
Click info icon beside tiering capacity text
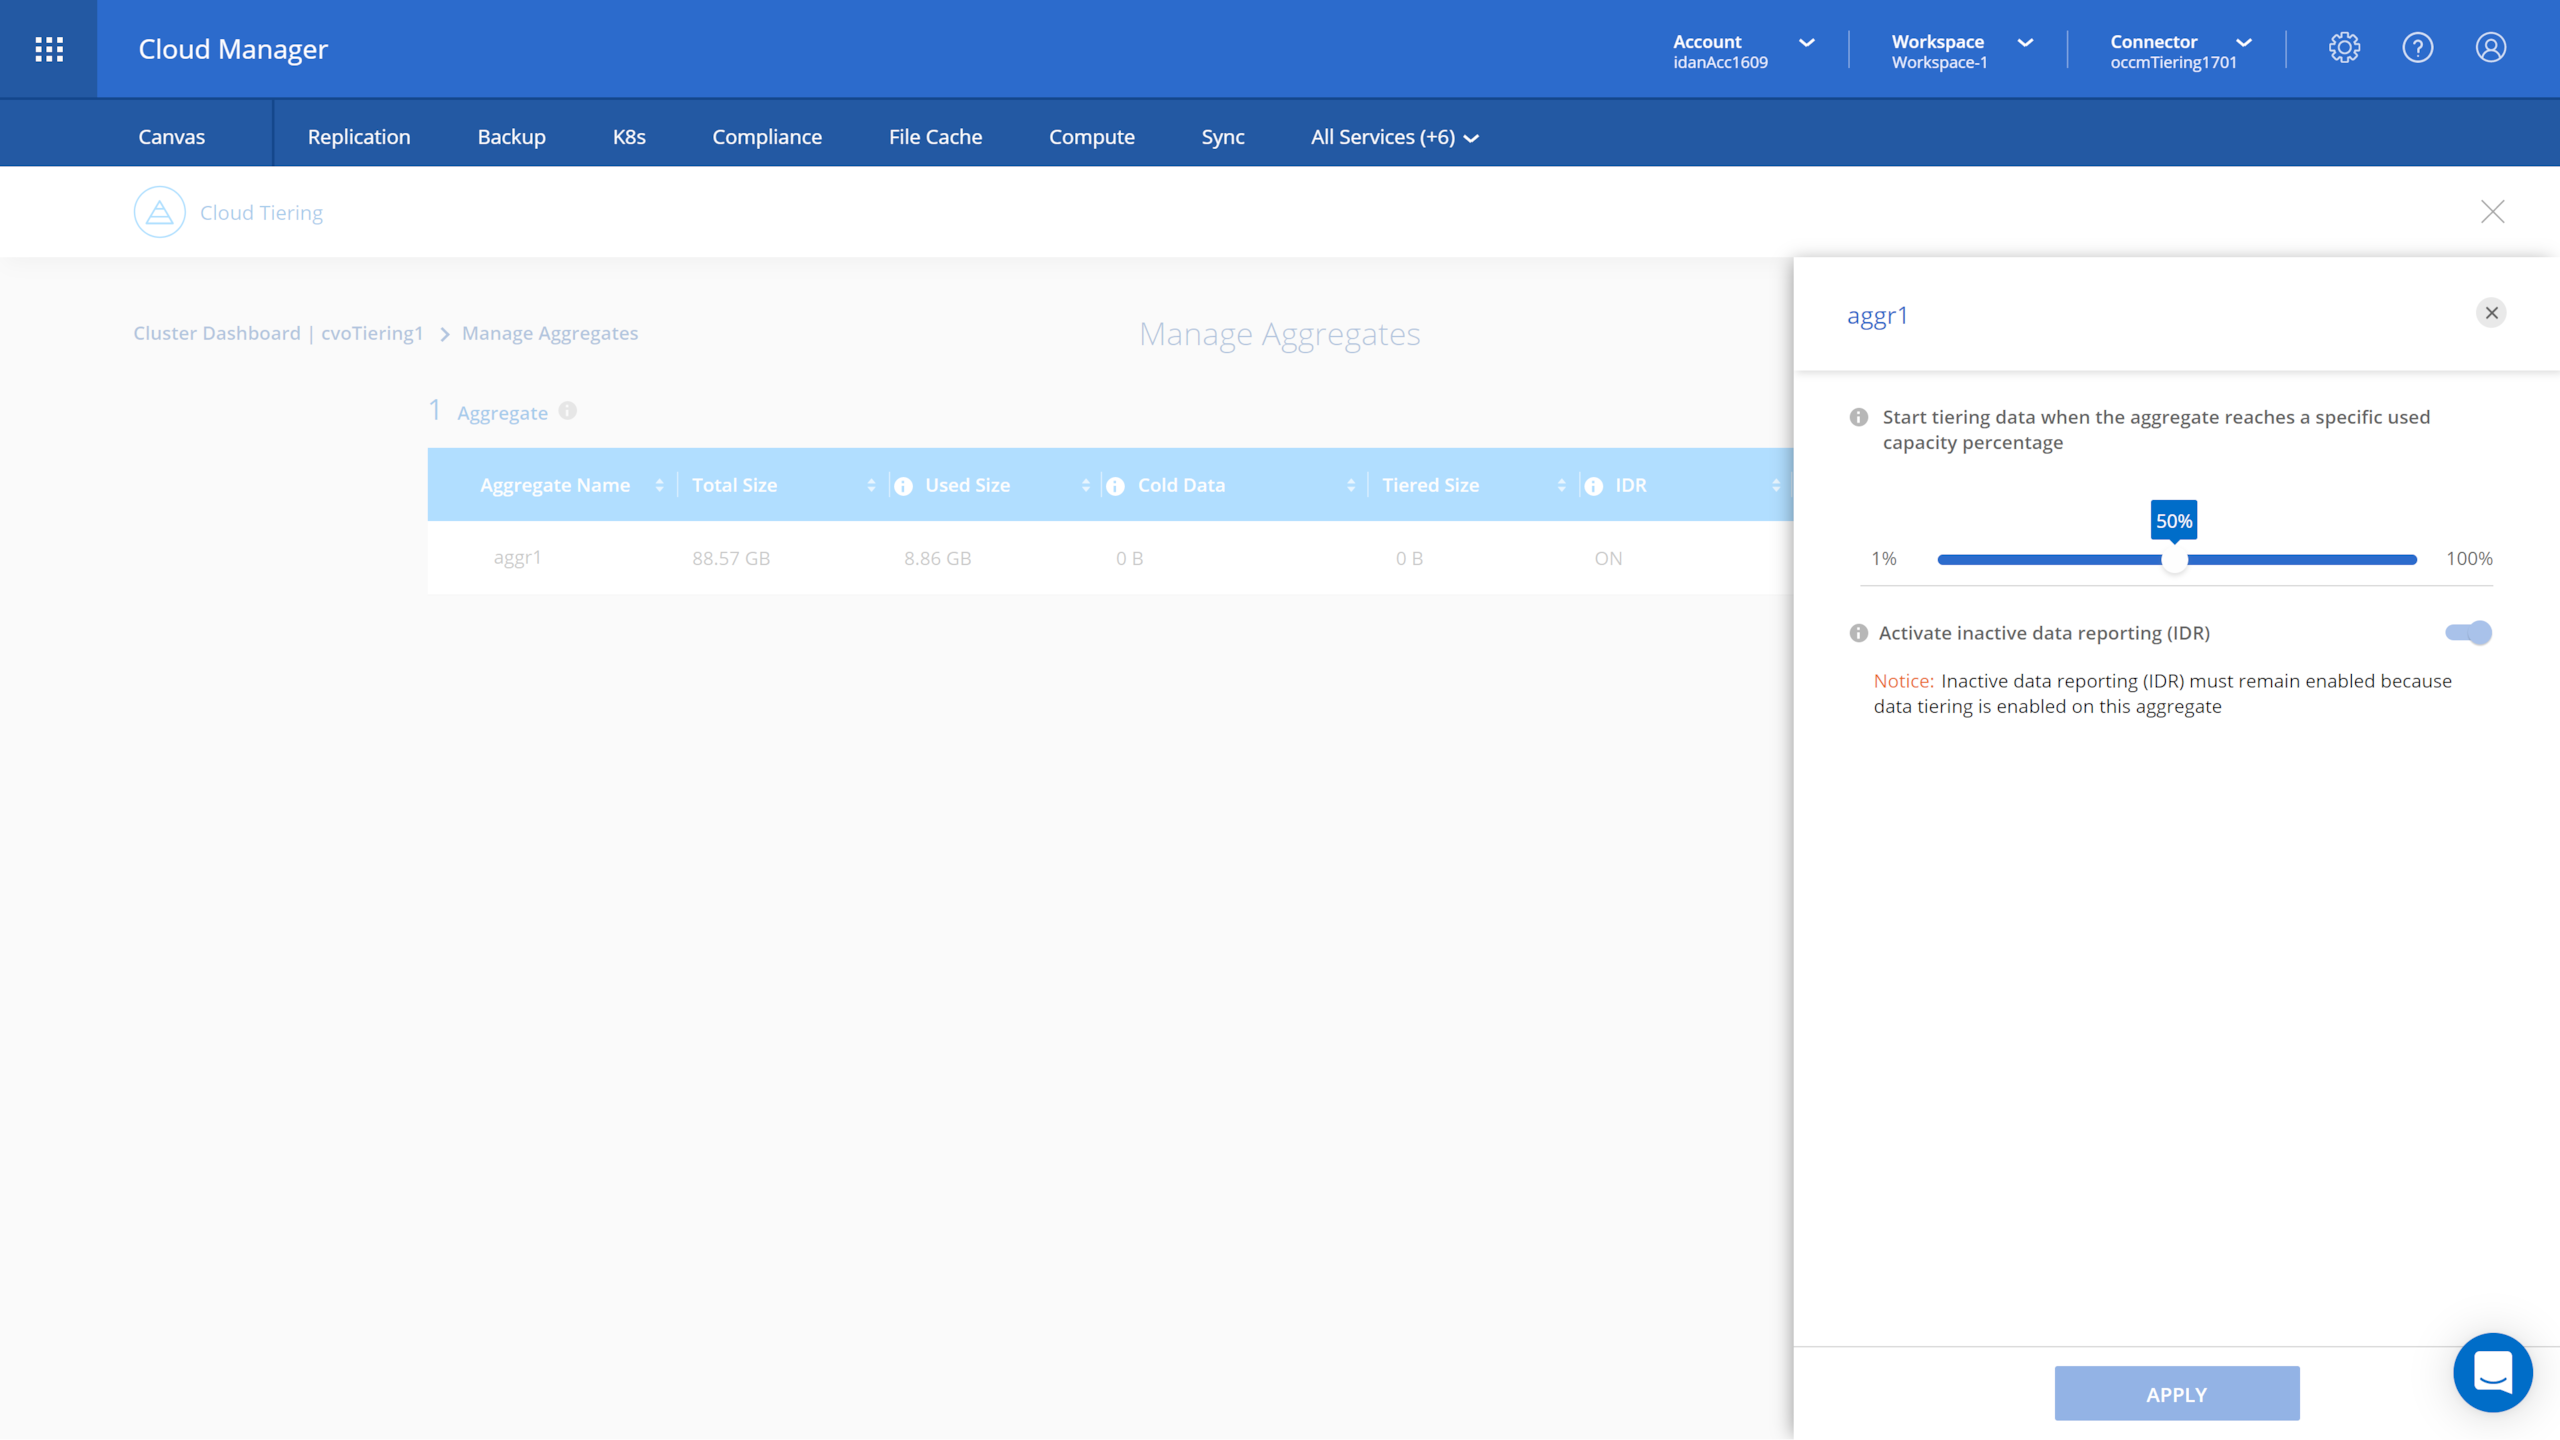[x=1858, y=418]
